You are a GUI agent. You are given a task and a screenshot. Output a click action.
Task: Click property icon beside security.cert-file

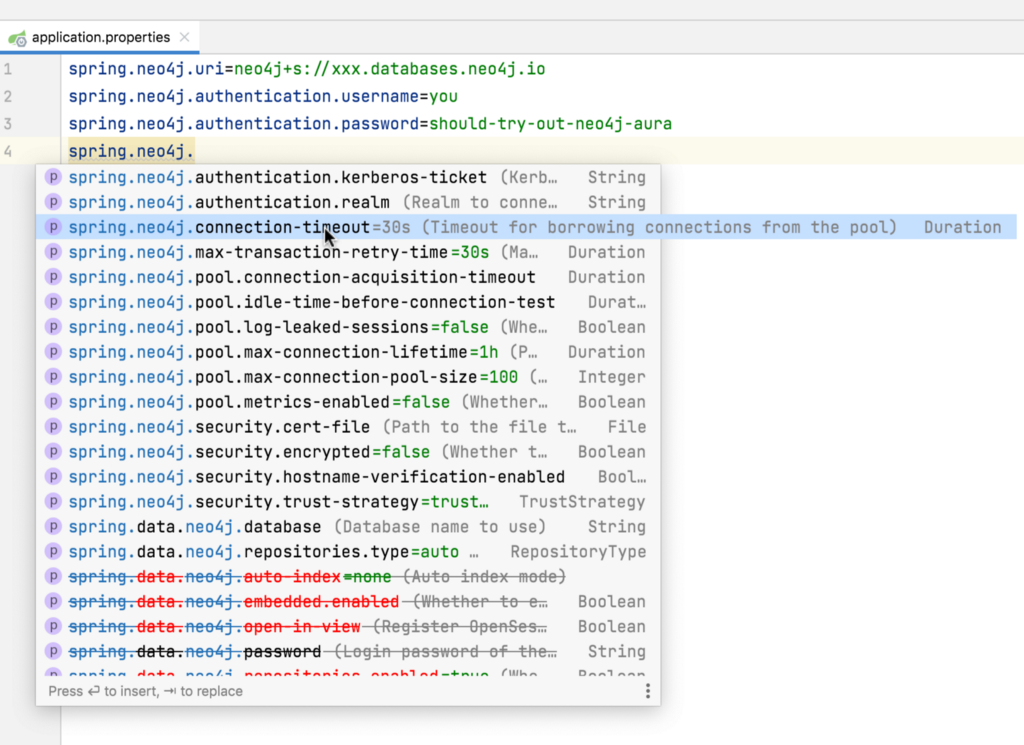tap(54, 427)
